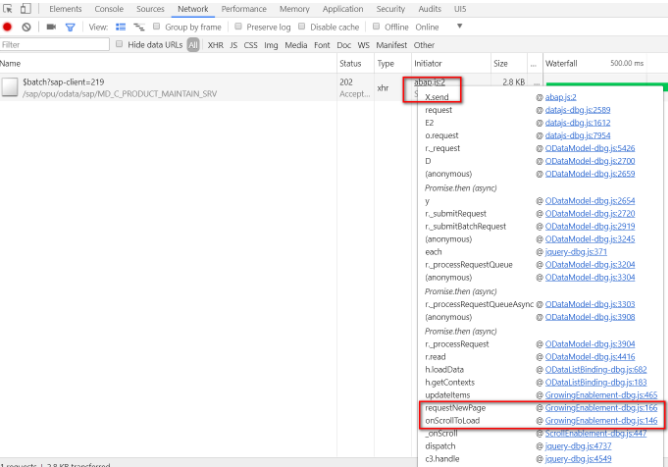Viewport: 668px width, 467px height.
Task: Open the Audits tab
Action: [x=429, y=9]
